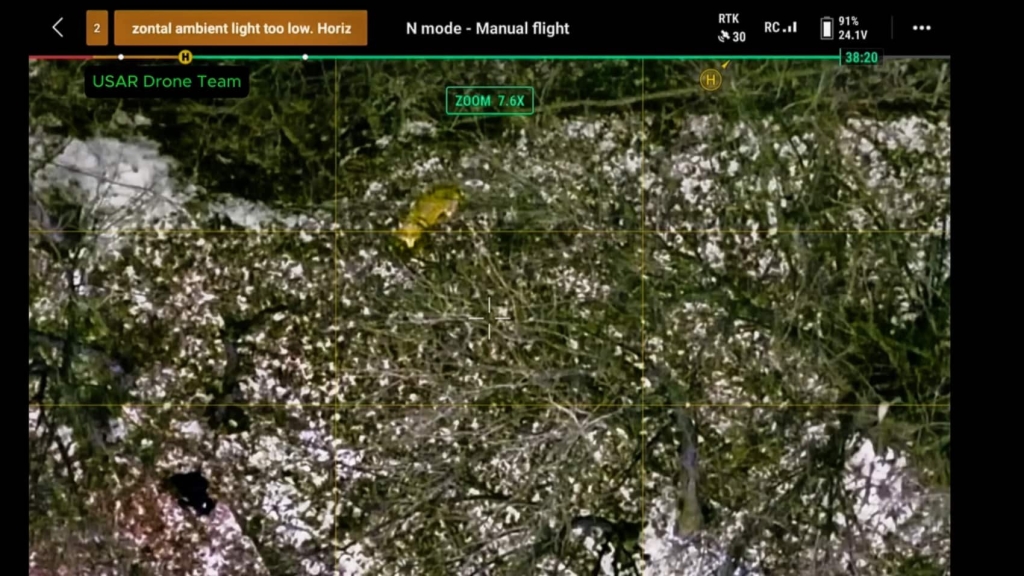Select the first white dot on battery bar
This screenshot has width=1024, height=576.
coord(121,57)
